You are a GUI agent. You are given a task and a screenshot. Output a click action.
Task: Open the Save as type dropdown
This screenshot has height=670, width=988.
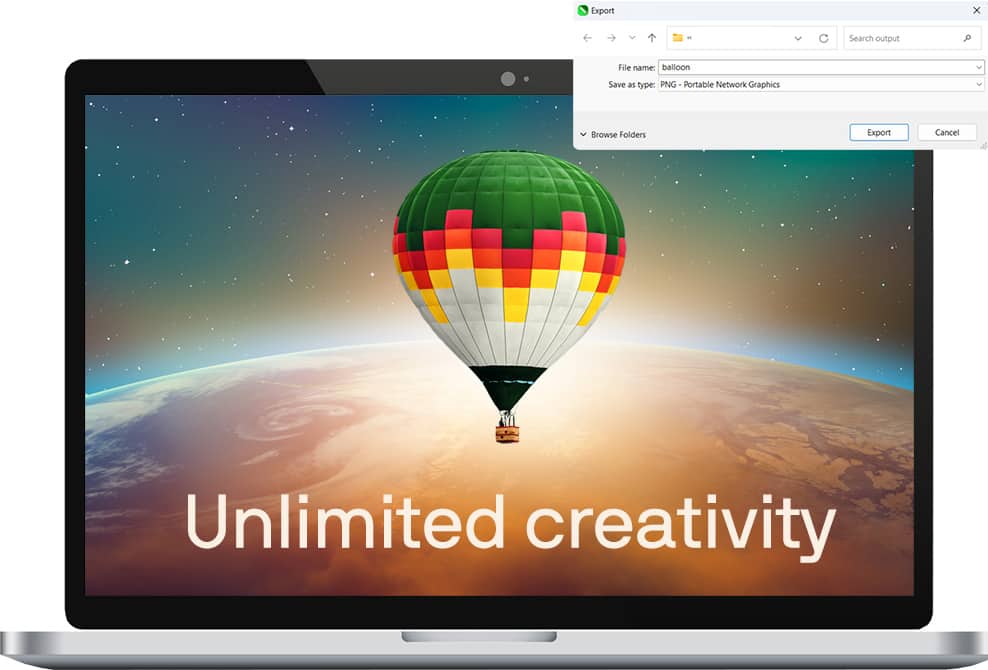click(x=979, y=85)
